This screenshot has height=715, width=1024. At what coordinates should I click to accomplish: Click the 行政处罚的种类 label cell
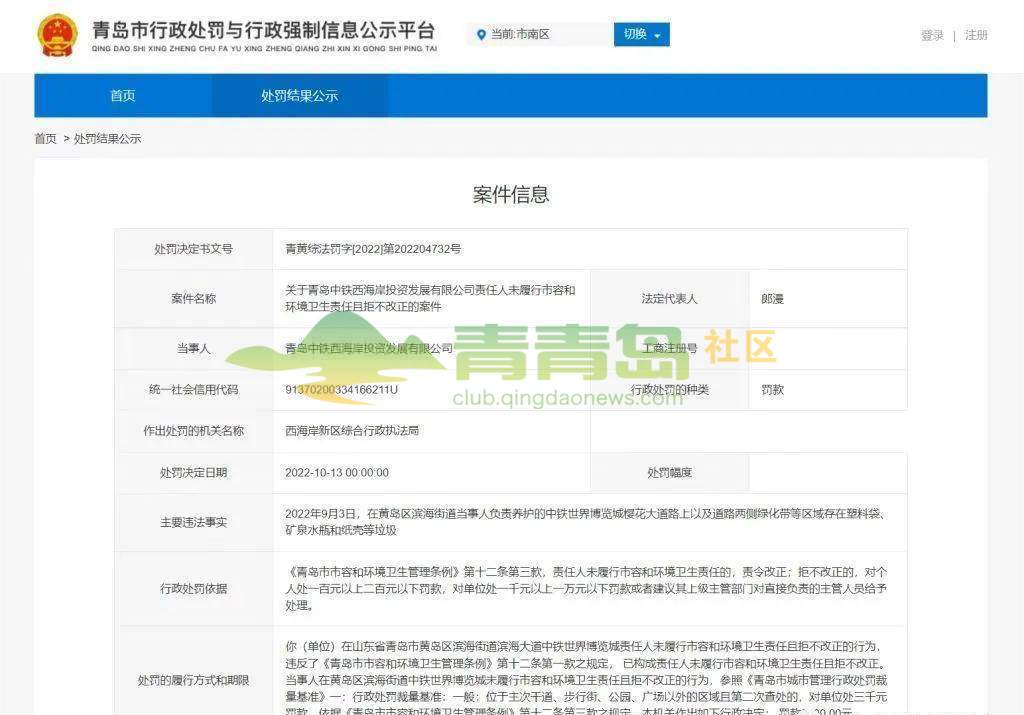tap(669, 390)
